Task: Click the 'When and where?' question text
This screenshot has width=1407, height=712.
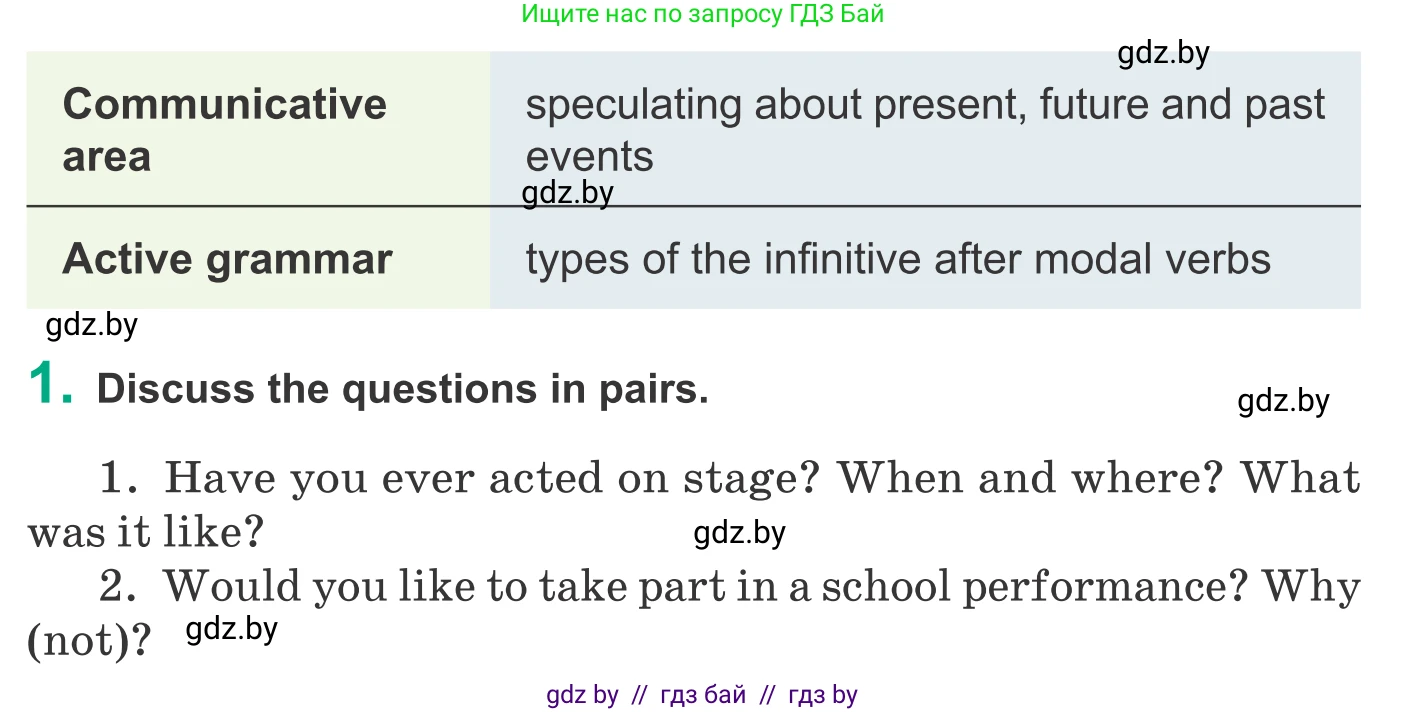Action: coord(1031,478)
